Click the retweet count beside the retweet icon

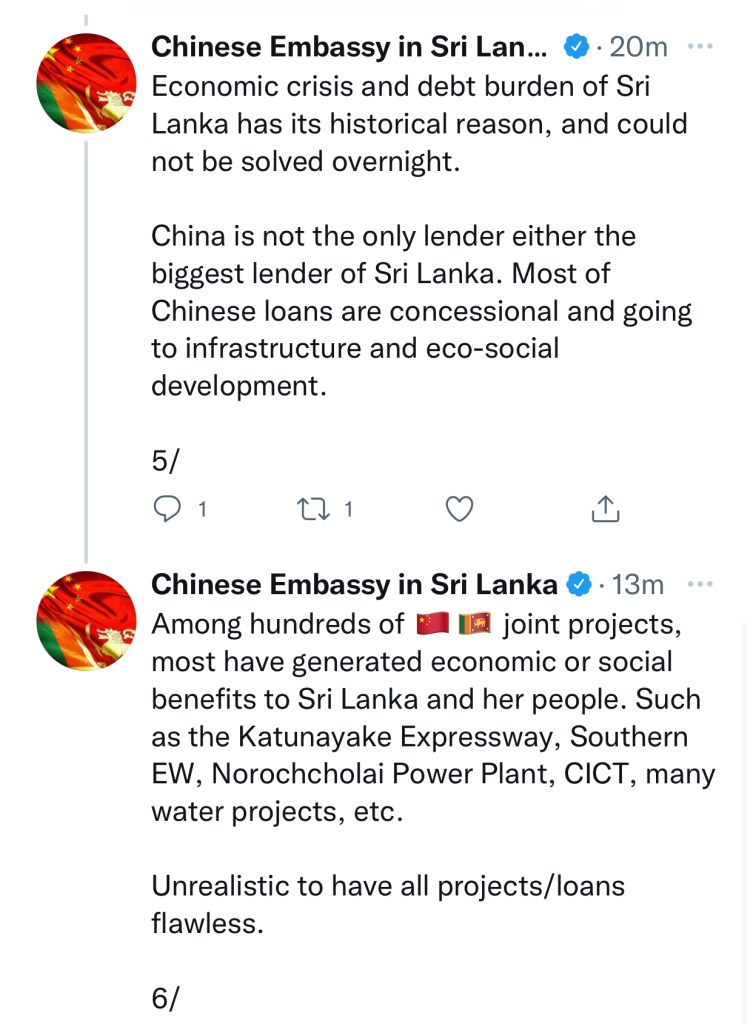(348, 510)
